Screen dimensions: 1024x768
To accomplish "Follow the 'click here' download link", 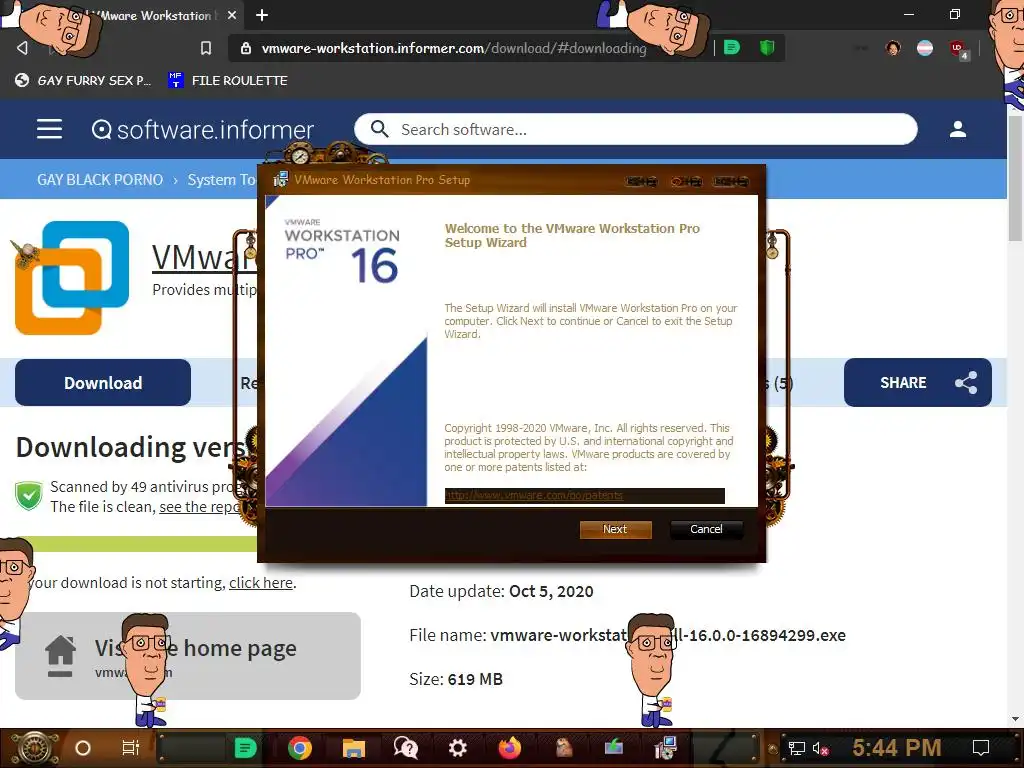I will (261, 583).
